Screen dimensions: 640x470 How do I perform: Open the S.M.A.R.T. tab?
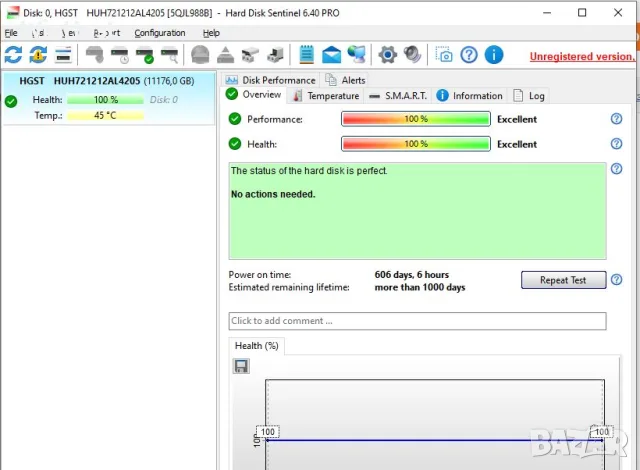pos(398,96)
